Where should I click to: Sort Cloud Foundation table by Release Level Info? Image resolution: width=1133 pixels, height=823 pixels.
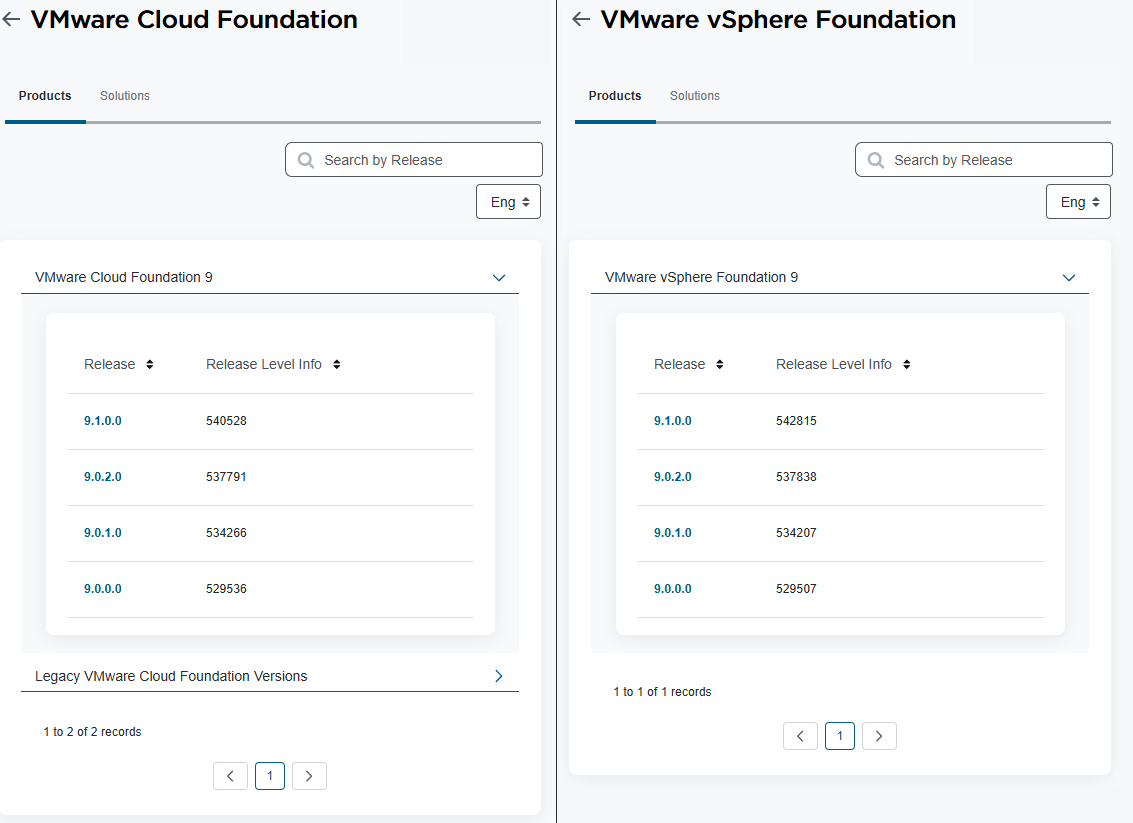[337, 364]
